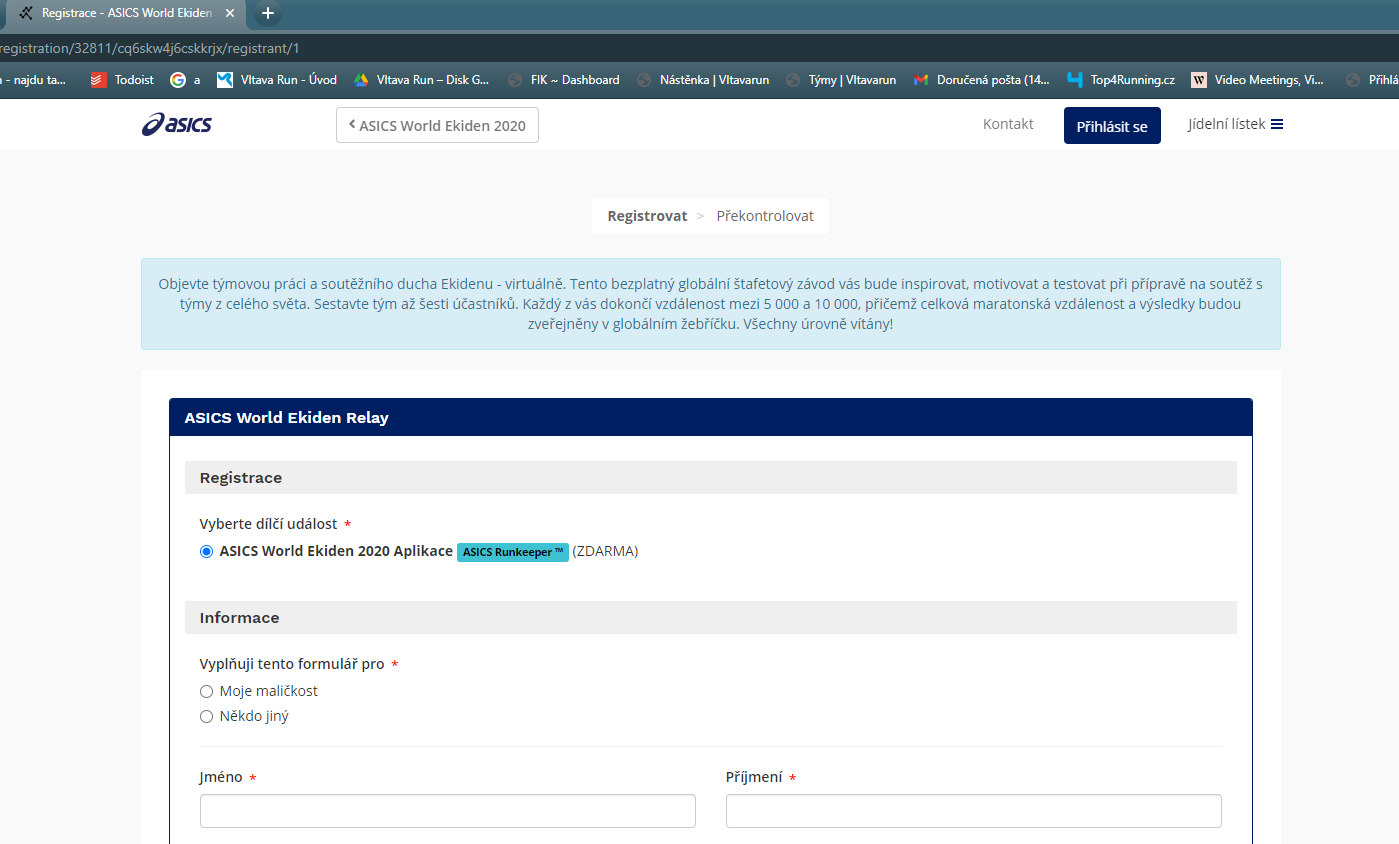Screen dimensions: 1399x844
Task: Choose the Moje maličkost radio option
Action: tap(207, 691)
